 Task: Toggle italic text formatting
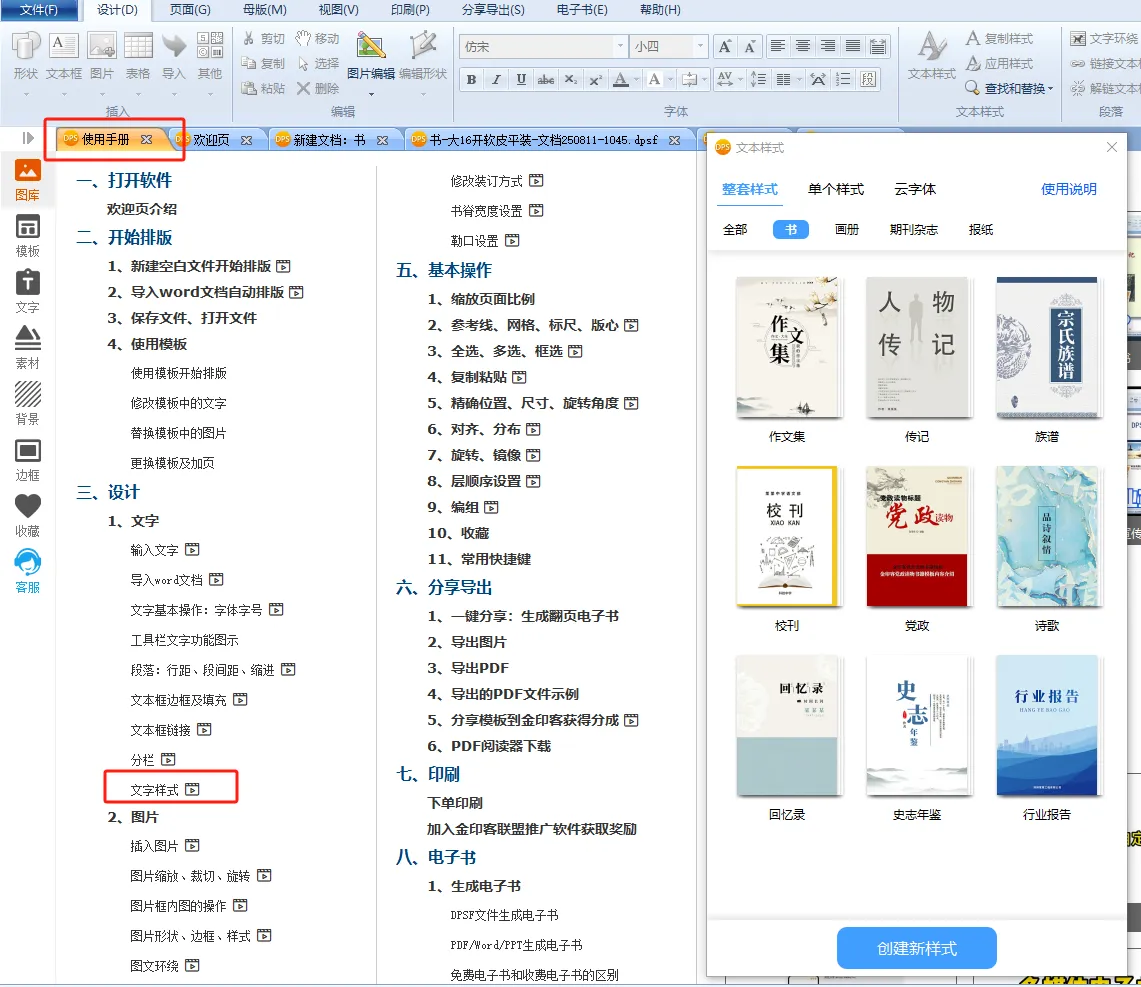click(496, 80)
